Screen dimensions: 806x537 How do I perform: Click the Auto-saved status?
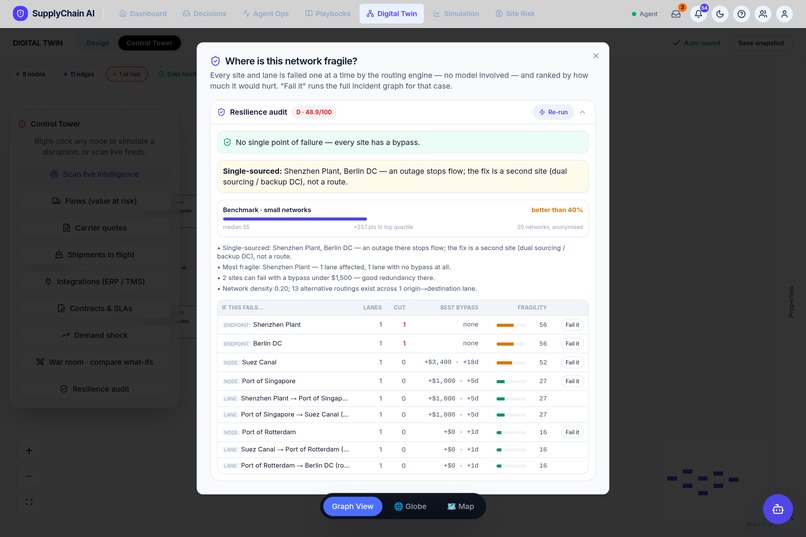(697, 43)
